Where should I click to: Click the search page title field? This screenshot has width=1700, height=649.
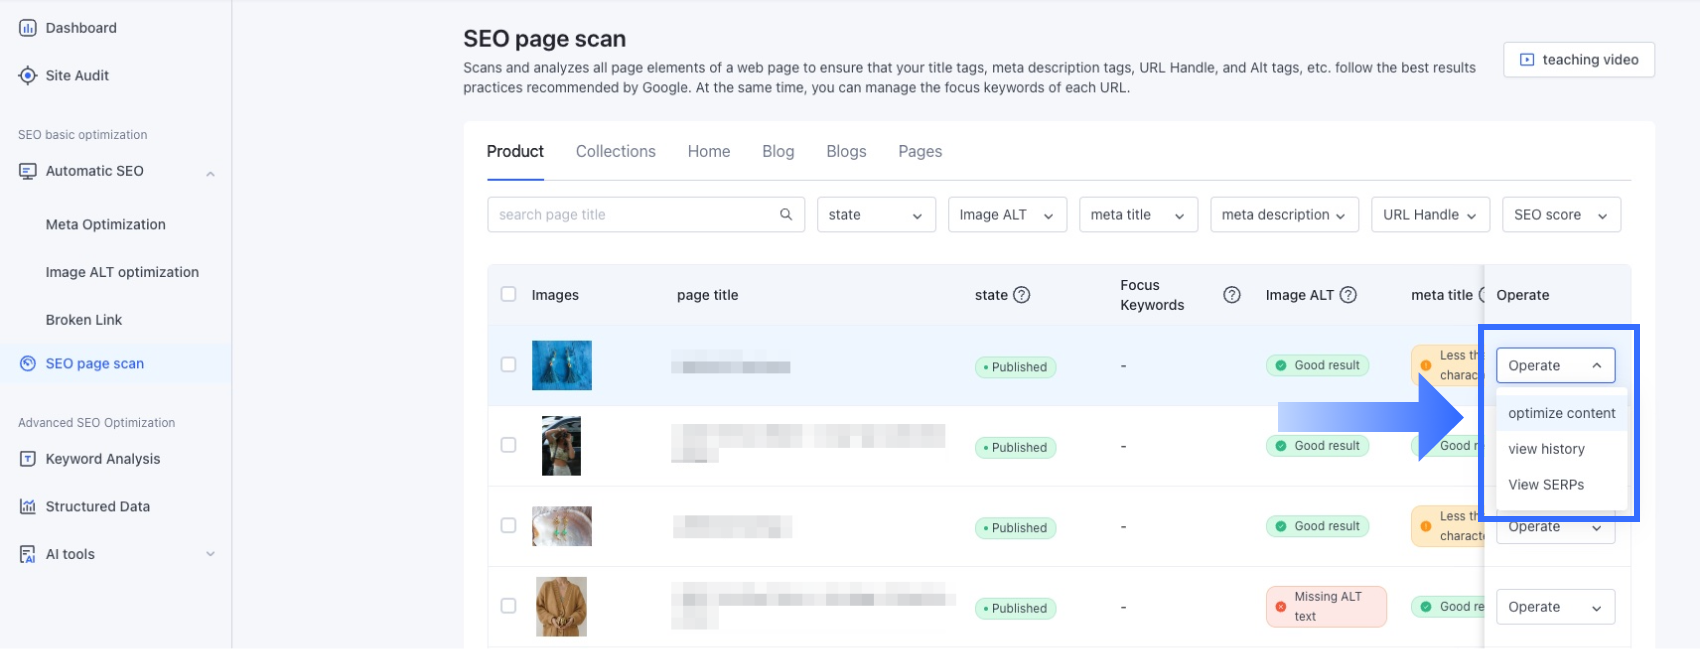(635, 215)
